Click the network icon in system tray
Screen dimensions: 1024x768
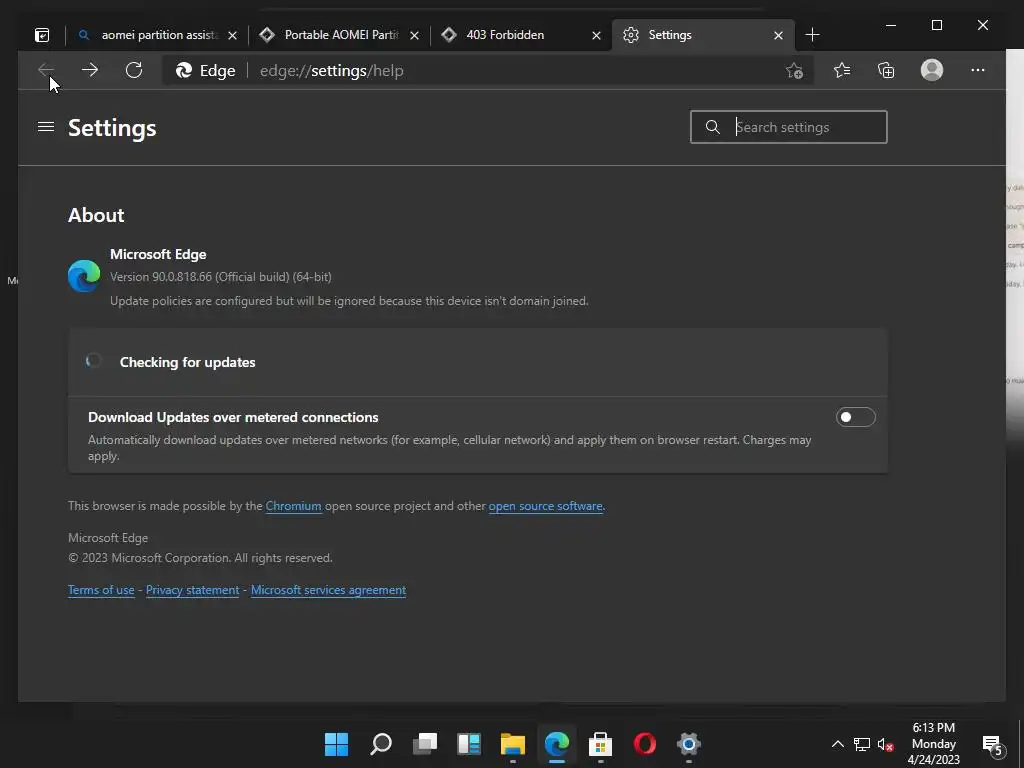pyautogui.click(x=862, y=744)
